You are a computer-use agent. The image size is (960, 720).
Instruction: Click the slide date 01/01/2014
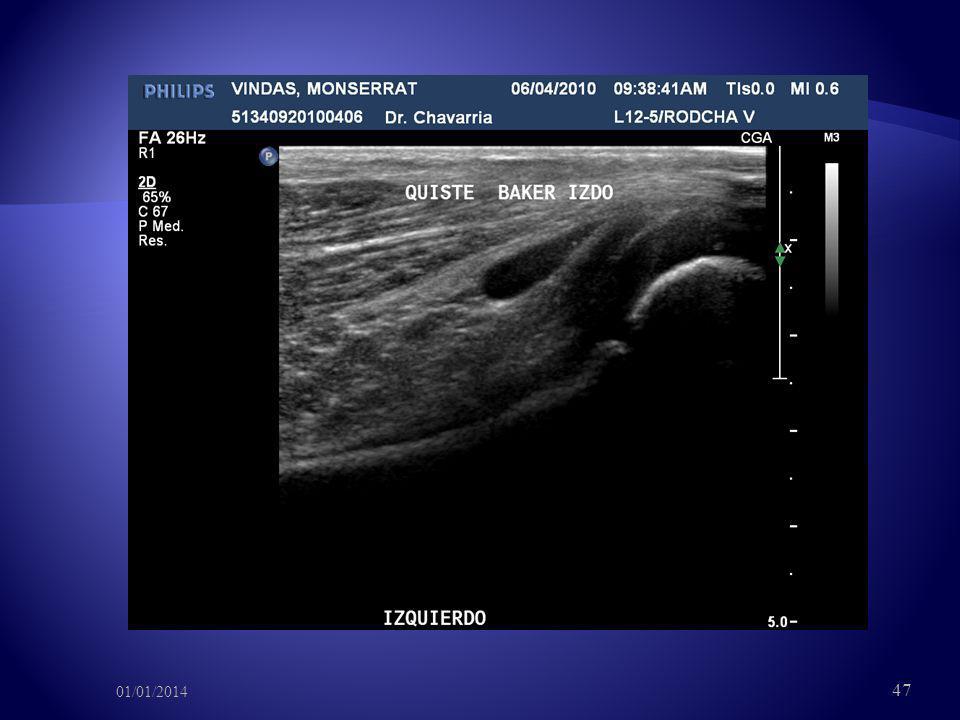[x=152, y=692]
